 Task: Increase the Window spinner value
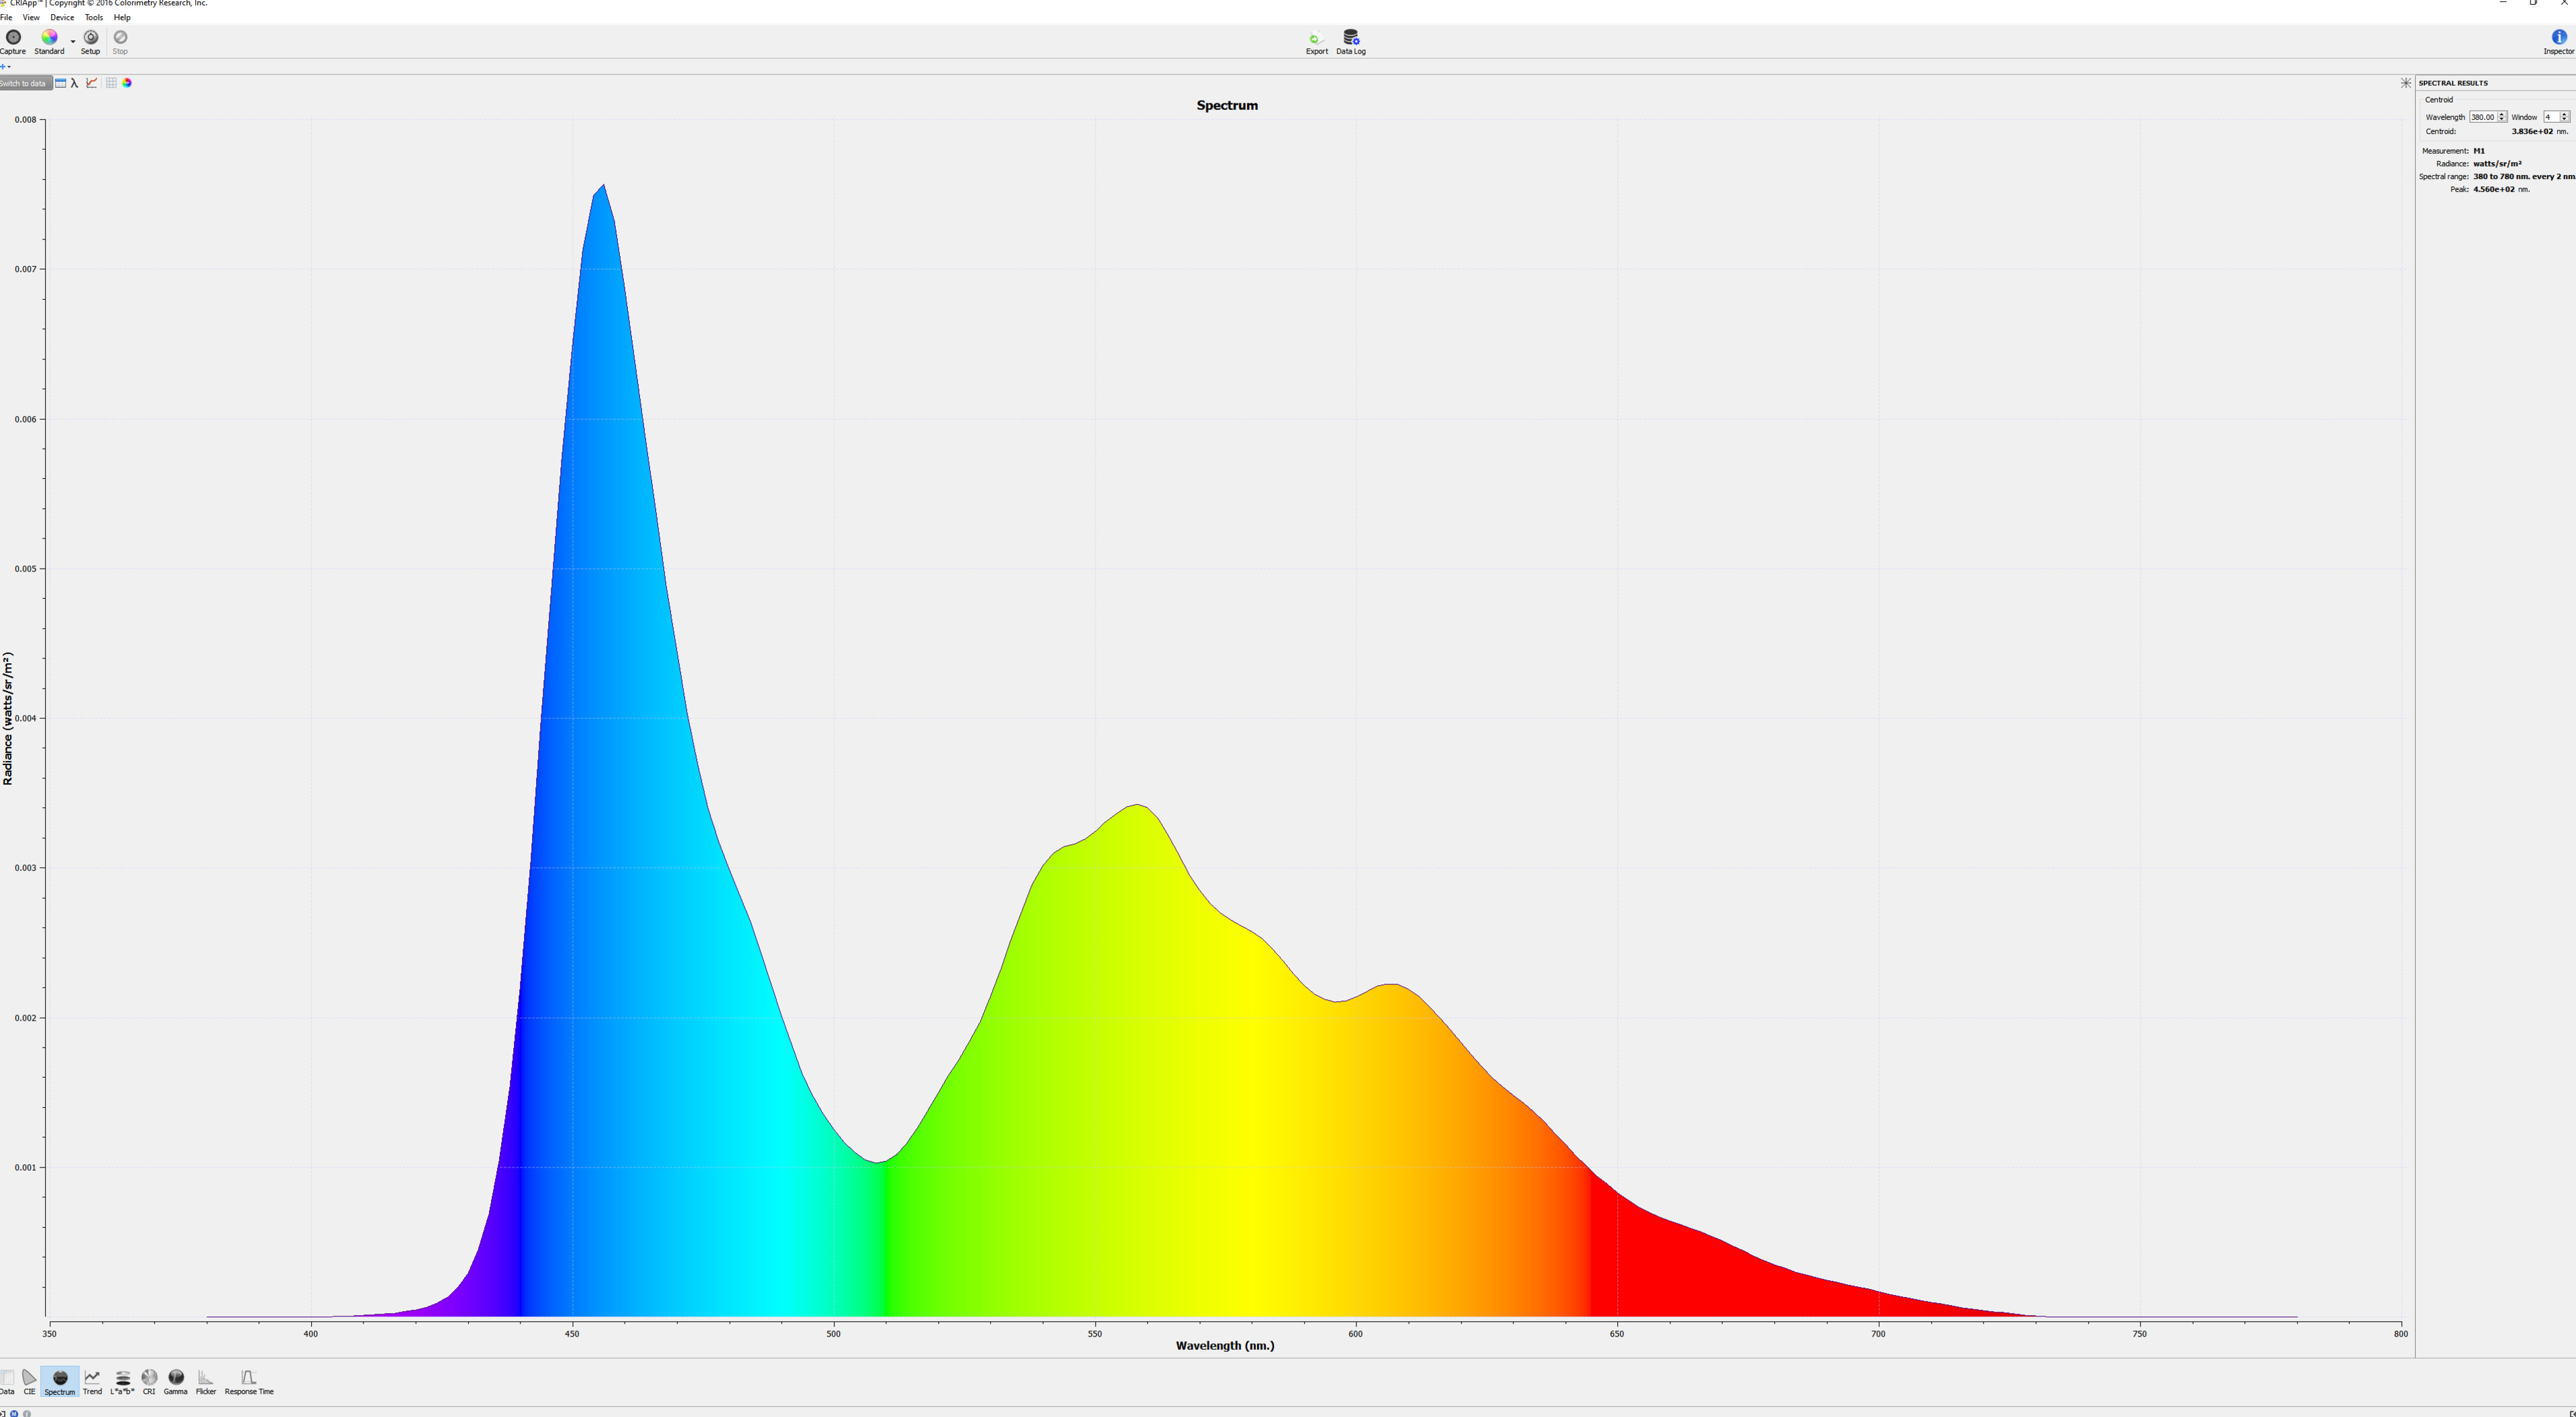pyautogui.click(x=2565, y=114)
